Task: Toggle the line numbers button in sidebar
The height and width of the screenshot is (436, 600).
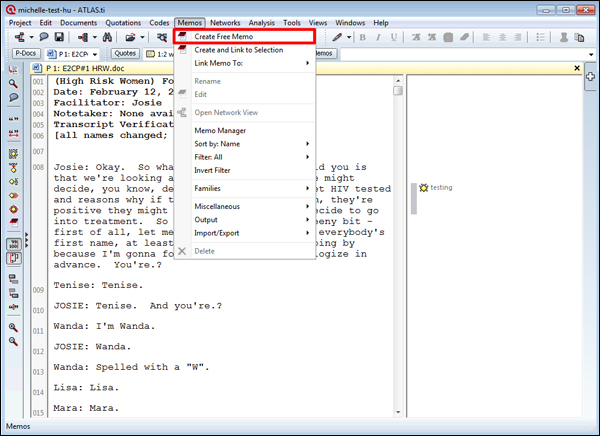Action: point(14,243)
